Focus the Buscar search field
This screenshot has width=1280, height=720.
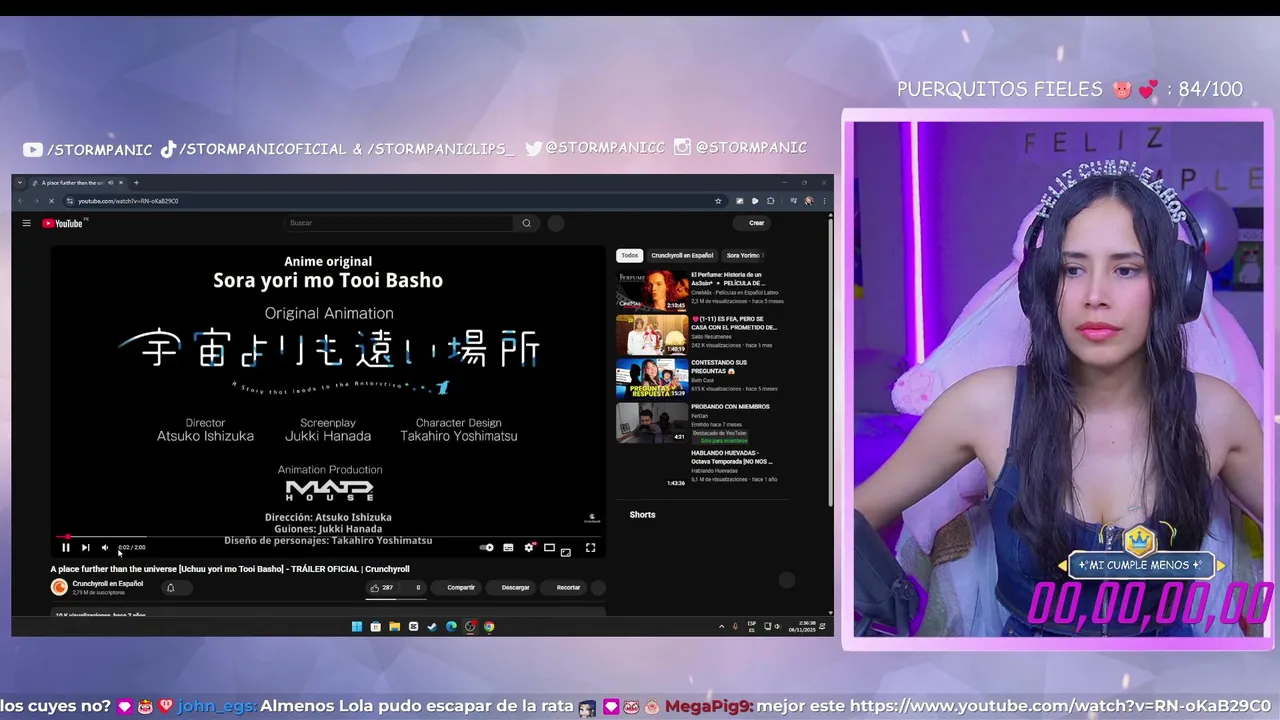point(399,223)
